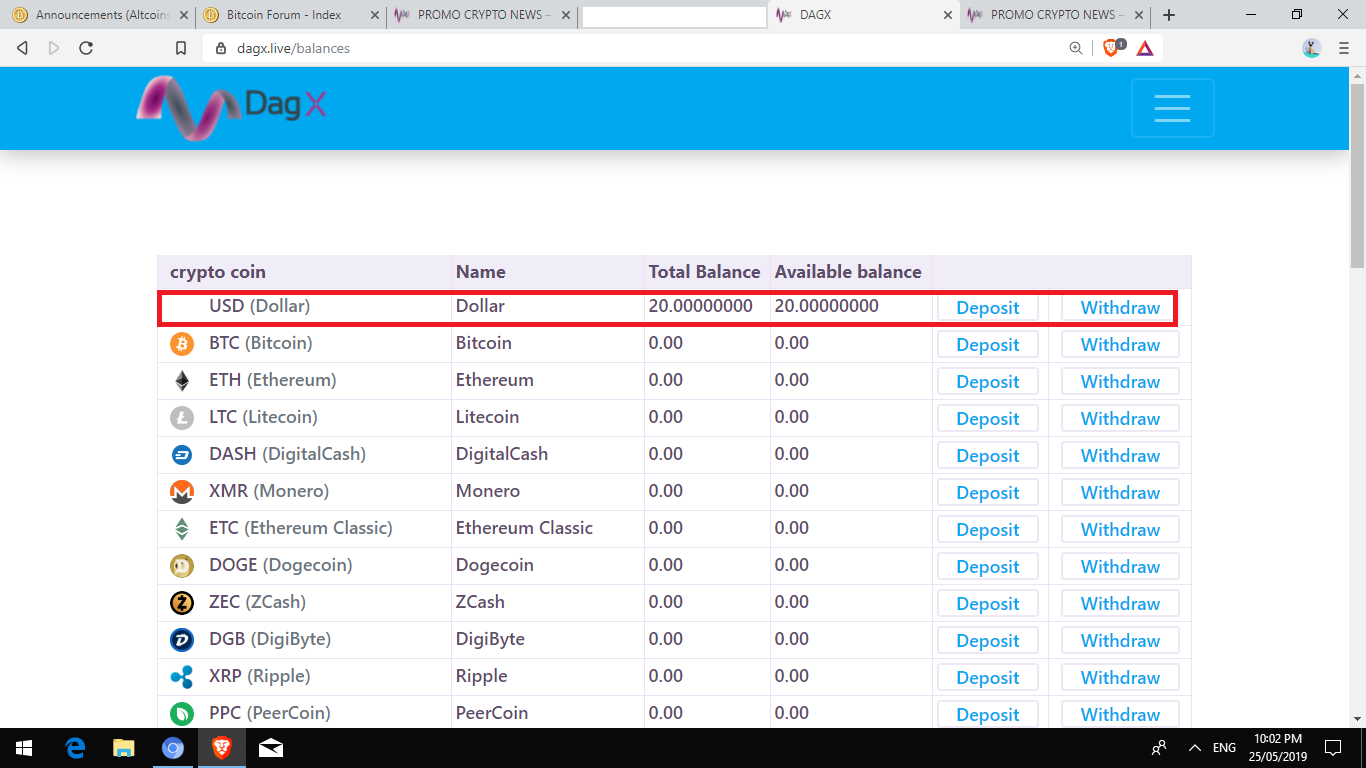The width and height of the screenshot is (1366, 768).
Task: Open the Mail app from the taskbar
Action: (270, 747)
